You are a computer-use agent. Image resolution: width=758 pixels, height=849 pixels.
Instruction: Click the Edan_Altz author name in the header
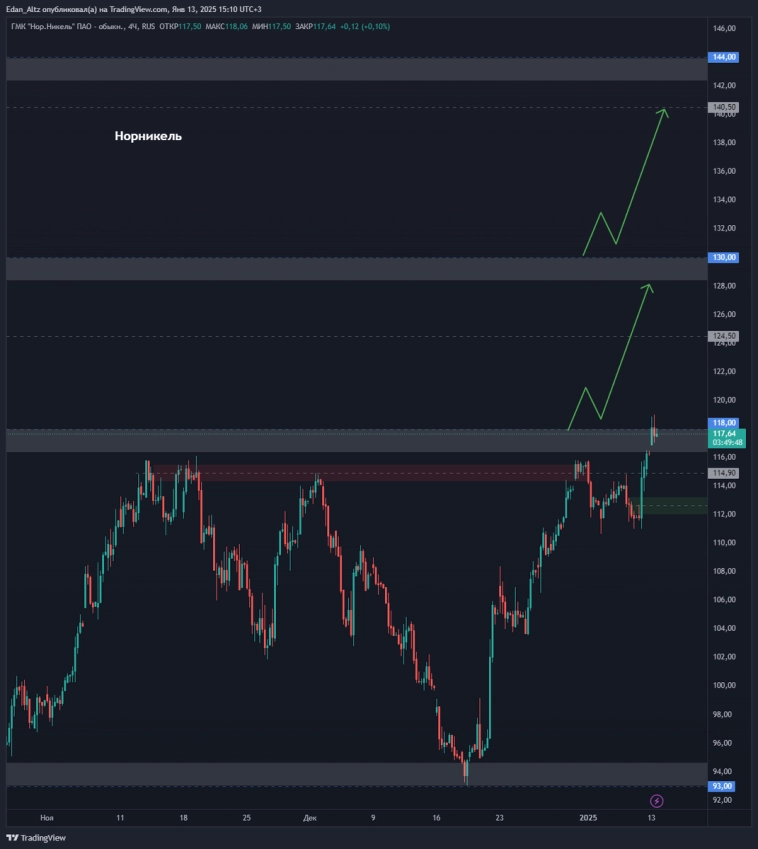pyautogui.click(x=23, y=9)
